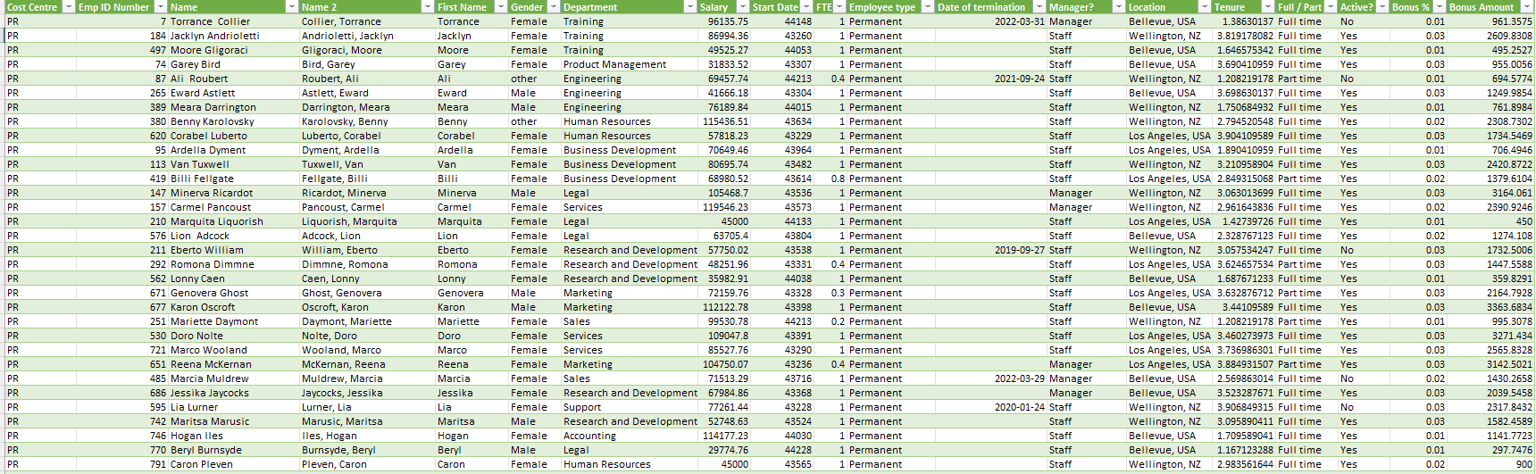Click bonus amount cell 2308.7302
The height and width of the screenshot is (474, 1536).
coord(1491,121)
